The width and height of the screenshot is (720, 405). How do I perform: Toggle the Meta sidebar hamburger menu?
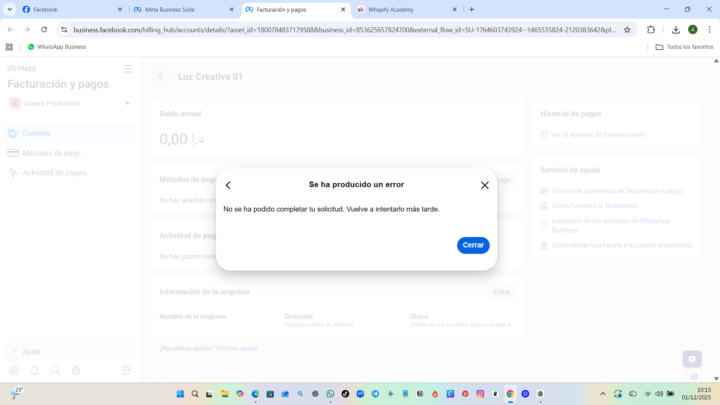coord(128,69)
